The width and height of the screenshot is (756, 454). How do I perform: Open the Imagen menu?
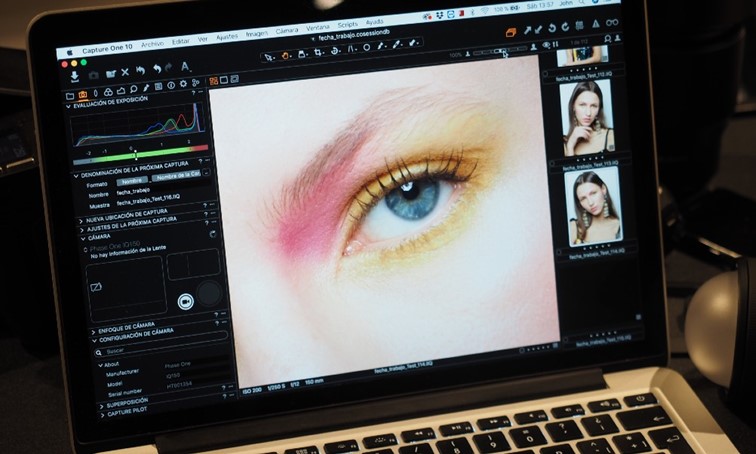[256, 34]
